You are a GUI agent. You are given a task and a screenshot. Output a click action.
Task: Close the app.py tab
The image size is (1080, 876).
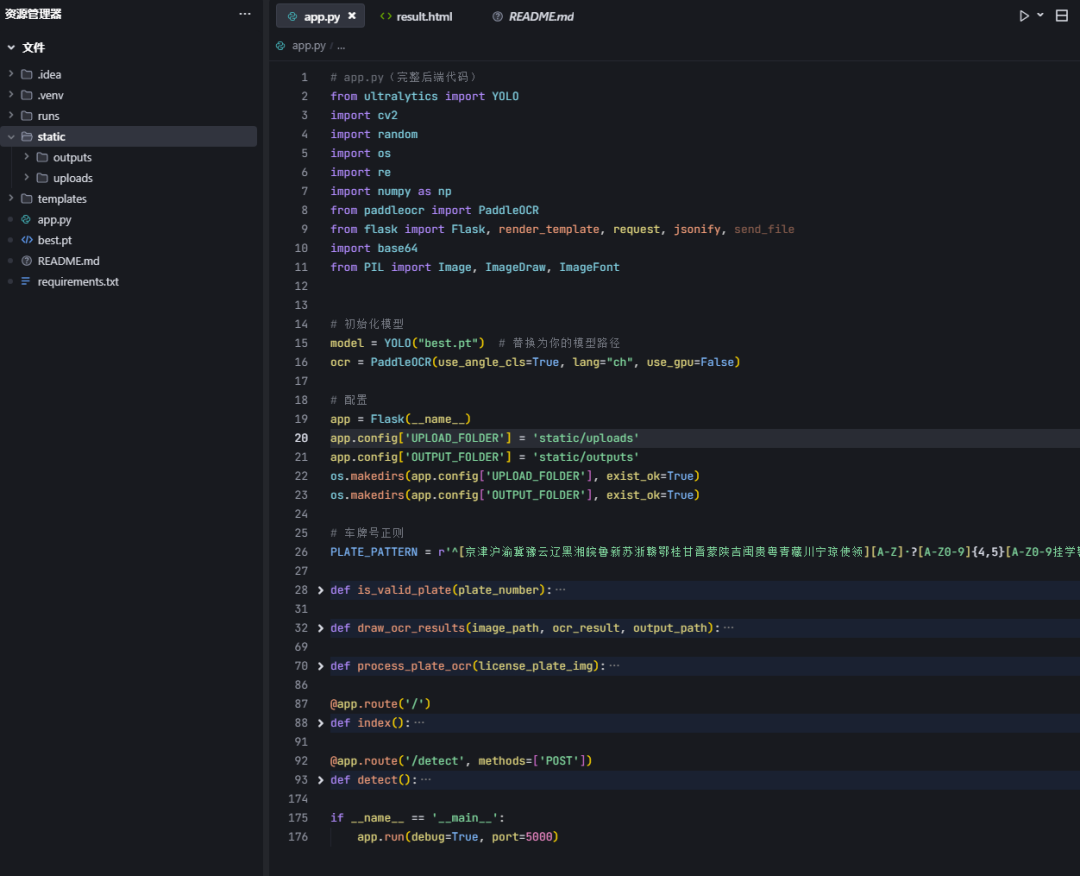point(352,16)
